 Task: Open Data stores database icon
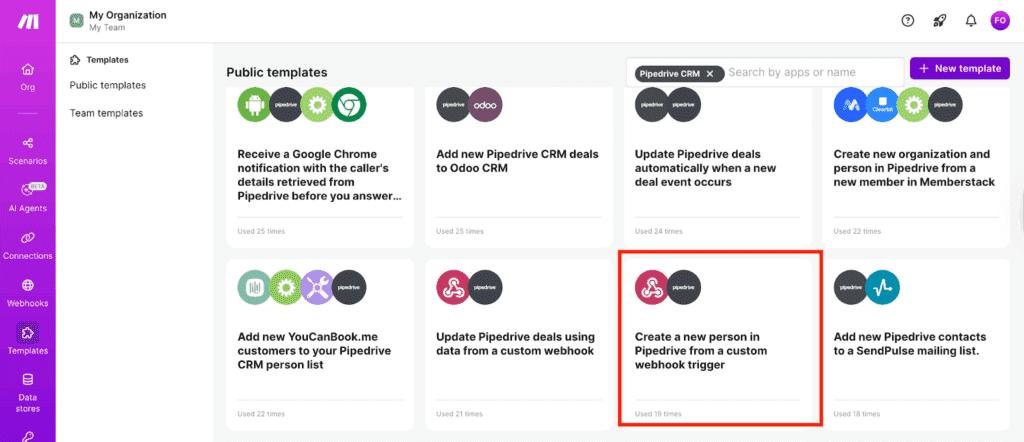pos(27,380)
